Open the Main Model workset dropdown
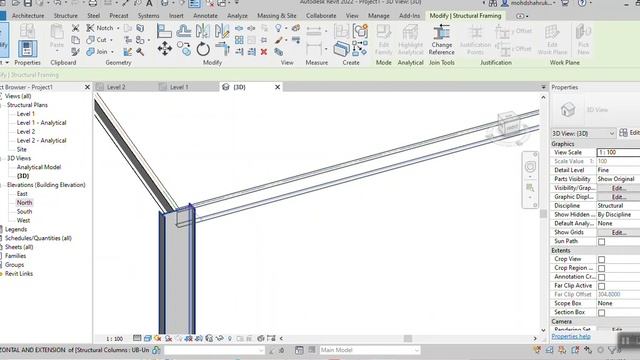This screenshot has height=360, width=640. point(369,350)
